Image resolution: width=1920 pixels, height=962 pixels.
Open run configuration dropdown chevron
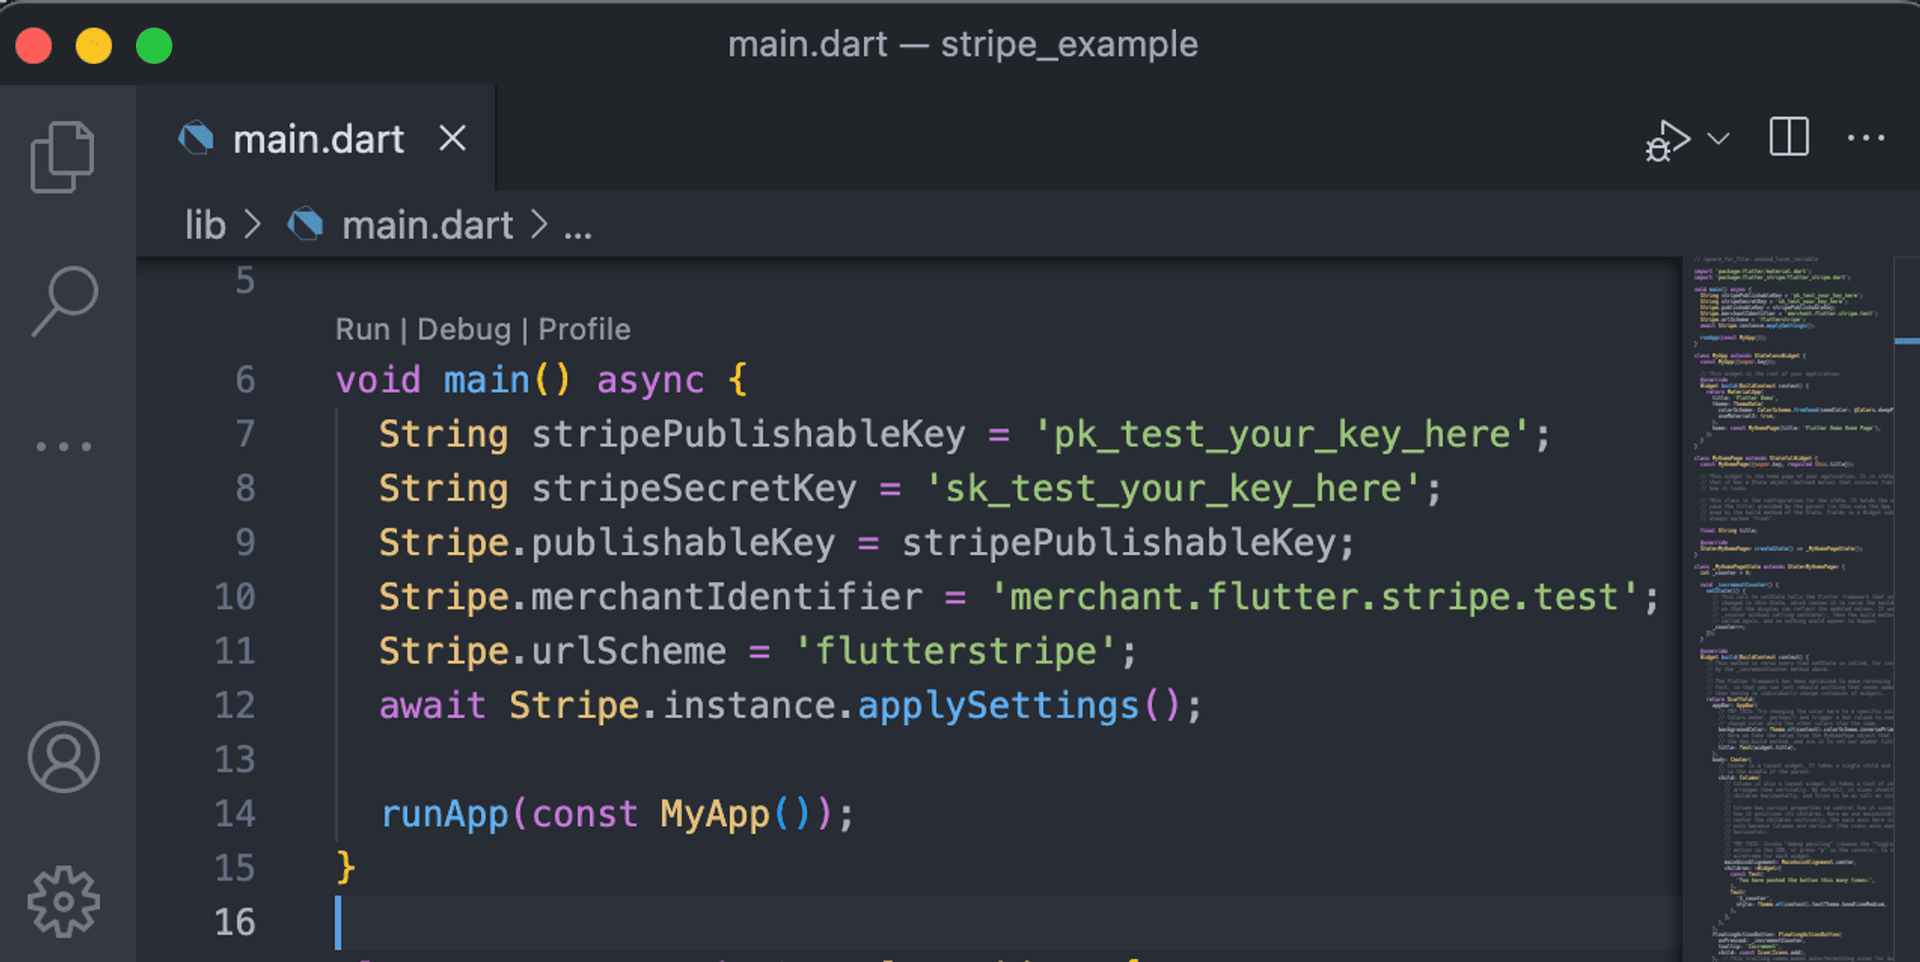(x=1717, y=141)
